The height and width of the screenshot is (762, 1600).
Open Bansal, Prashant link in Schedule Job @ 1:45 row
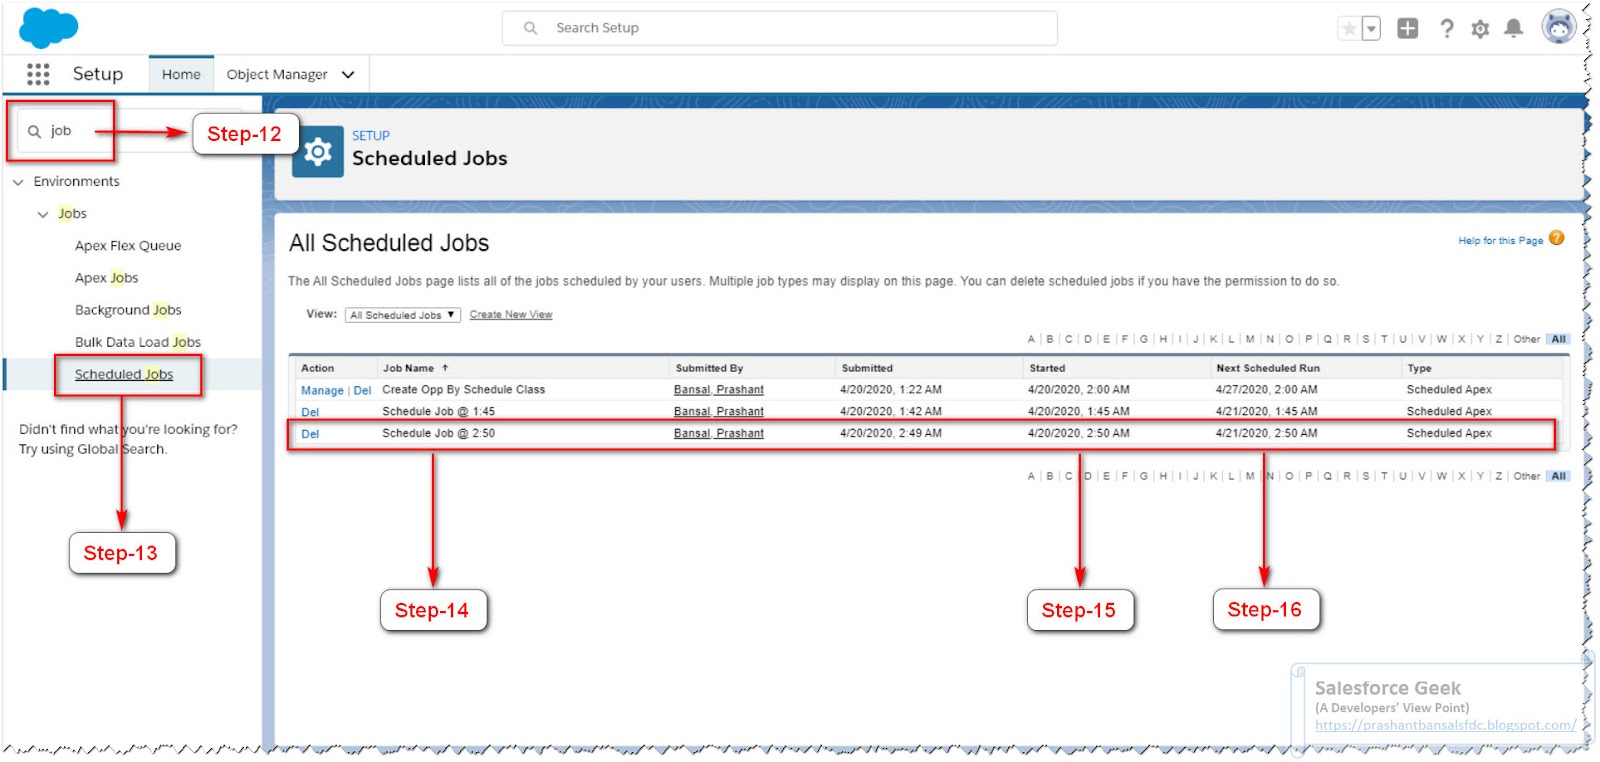[719, 412]
